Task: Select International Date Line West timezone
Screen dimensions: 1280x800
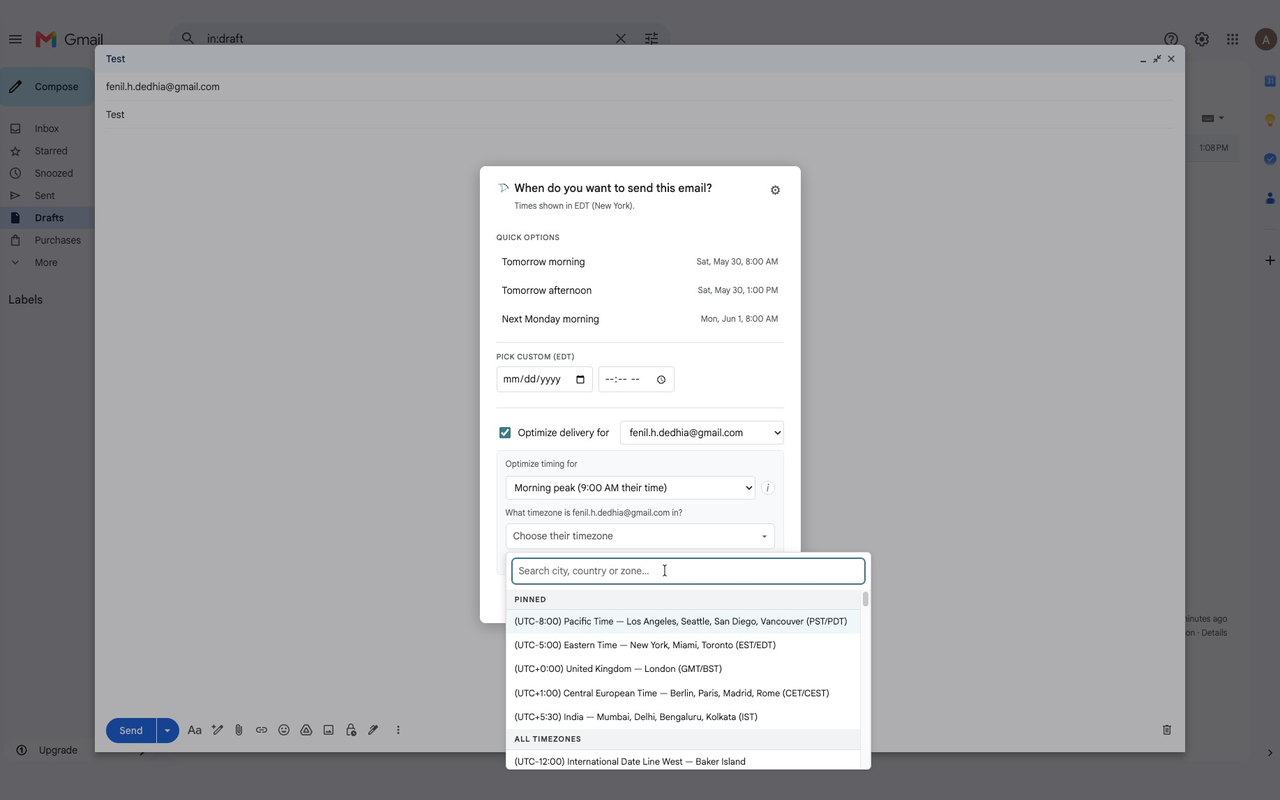Action: (x=682, y=761)
